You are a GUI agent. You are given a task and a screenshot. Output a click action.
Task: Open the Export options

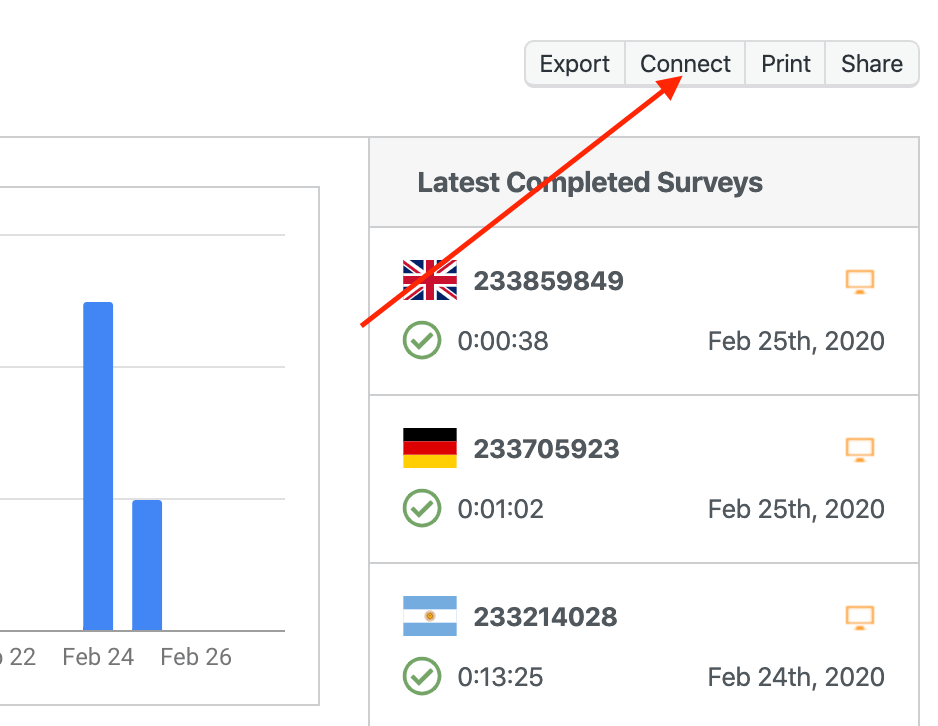coord(574,64)
